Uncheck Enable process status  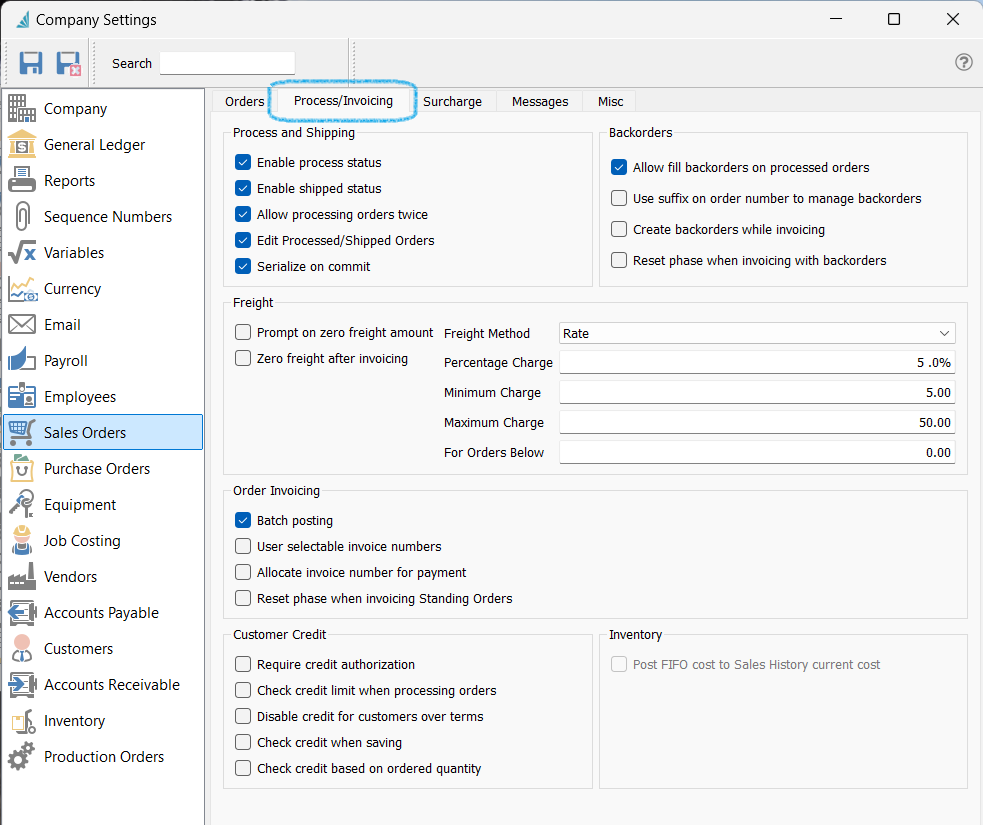point(243,162)
